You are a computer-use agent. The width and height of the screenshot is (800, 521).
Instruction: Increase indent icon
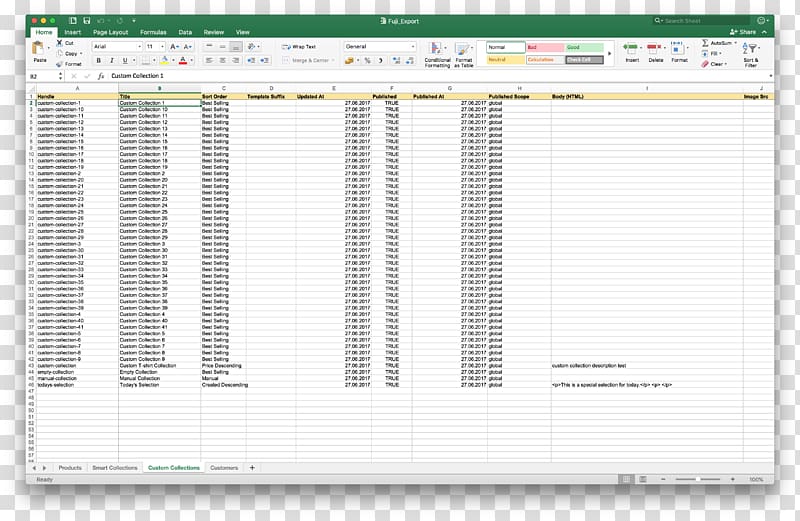[264, 60]
